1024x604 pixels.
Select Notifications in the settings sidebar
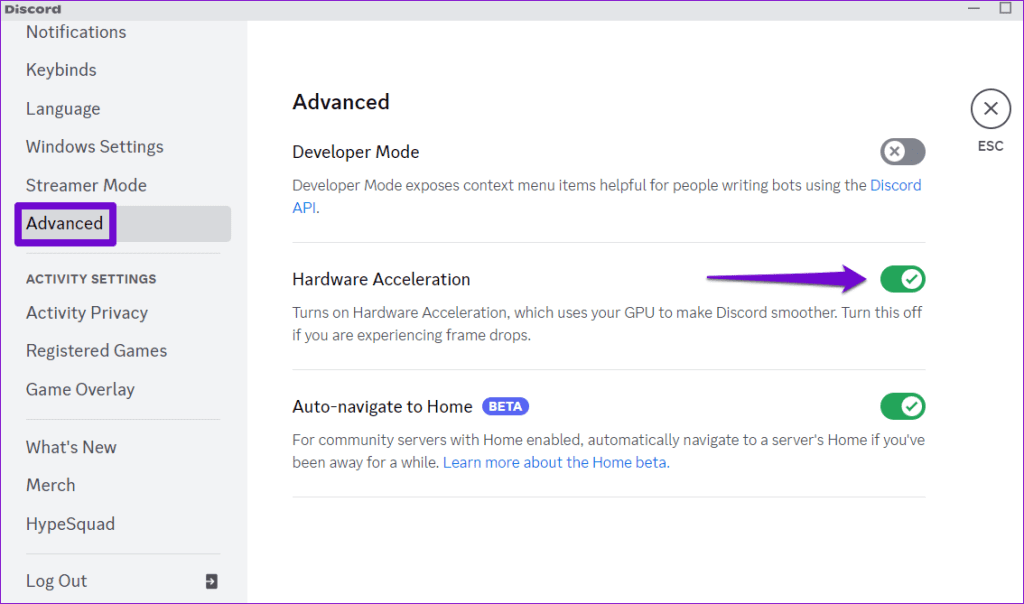point(76,32)
